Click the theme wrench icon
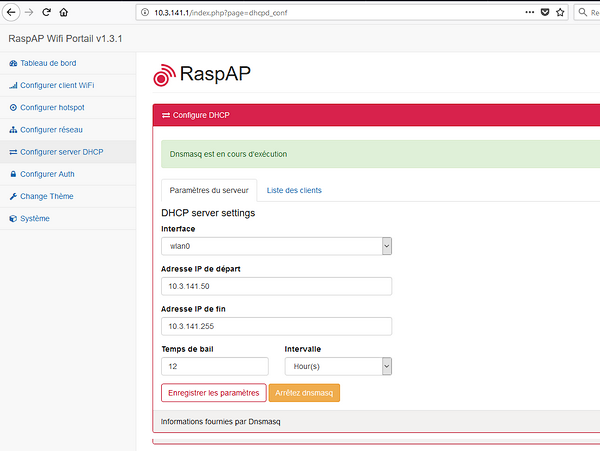The width and height of the screenshot is (600, 451). (x=13, y=196)
